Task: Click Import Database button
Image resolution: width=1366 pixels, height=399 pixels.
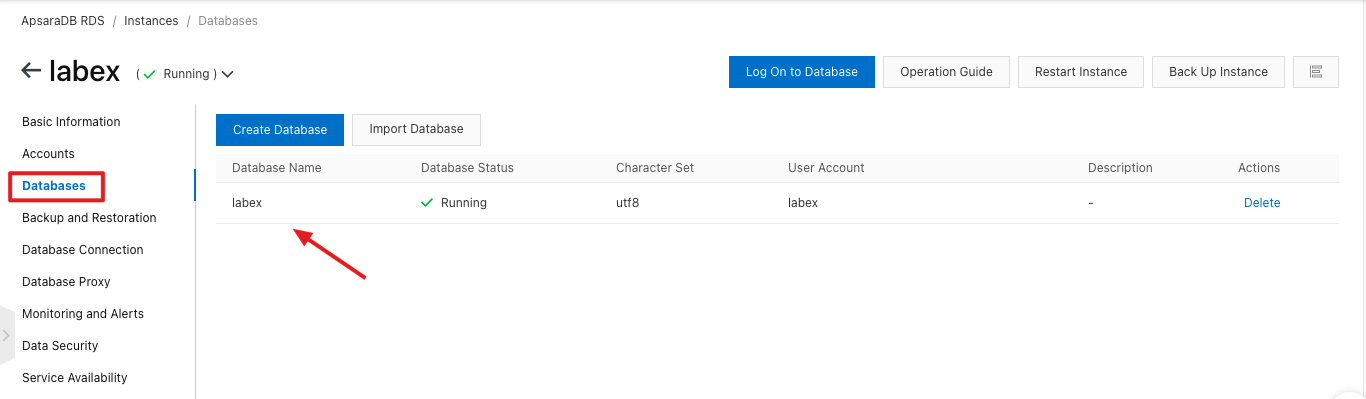Action: (x=416, y=130)
